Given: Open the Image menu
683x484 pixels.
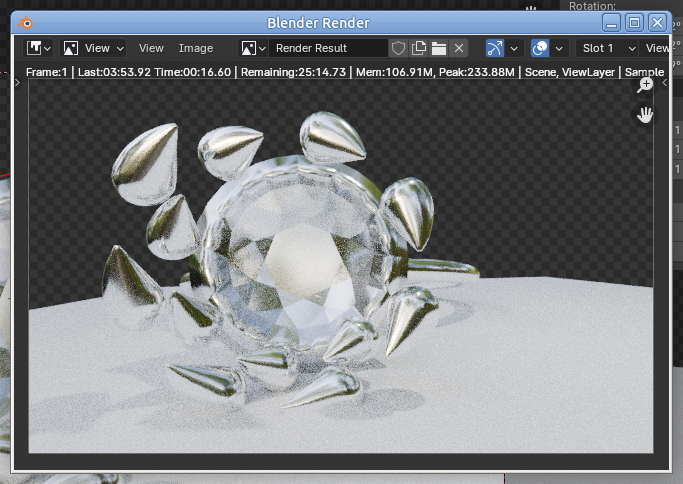Looking at the screenshot, I should pos(196,48).
